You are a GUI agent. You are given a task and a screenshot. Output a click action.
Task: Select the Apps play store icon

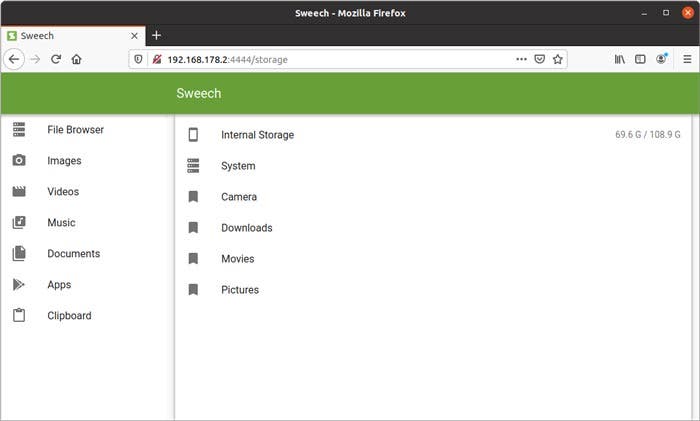[x=18, y=284]
